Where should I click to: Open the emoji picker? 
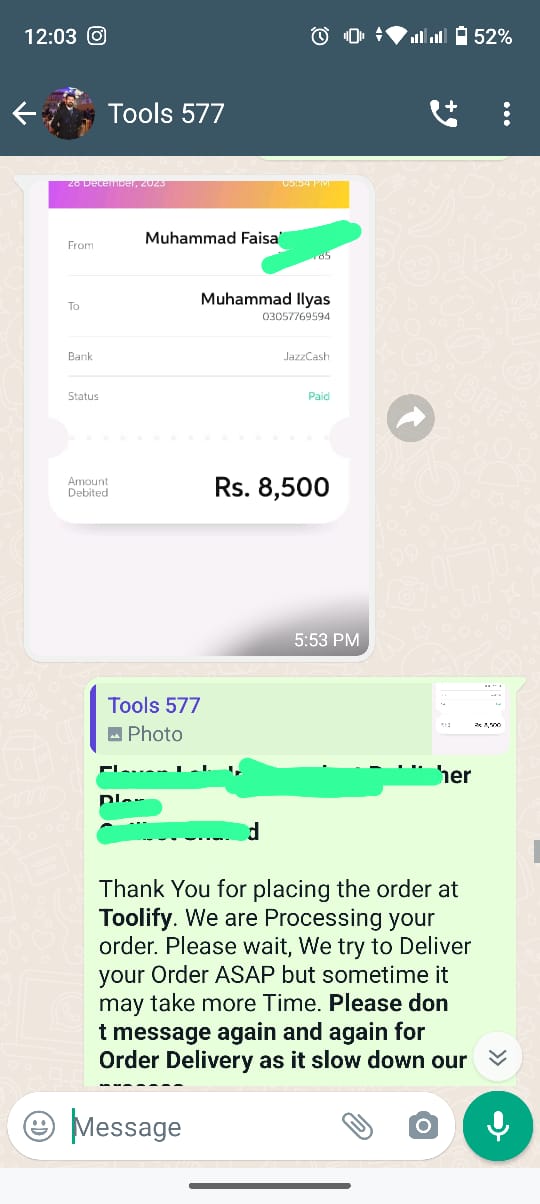tap(39, 1127)
